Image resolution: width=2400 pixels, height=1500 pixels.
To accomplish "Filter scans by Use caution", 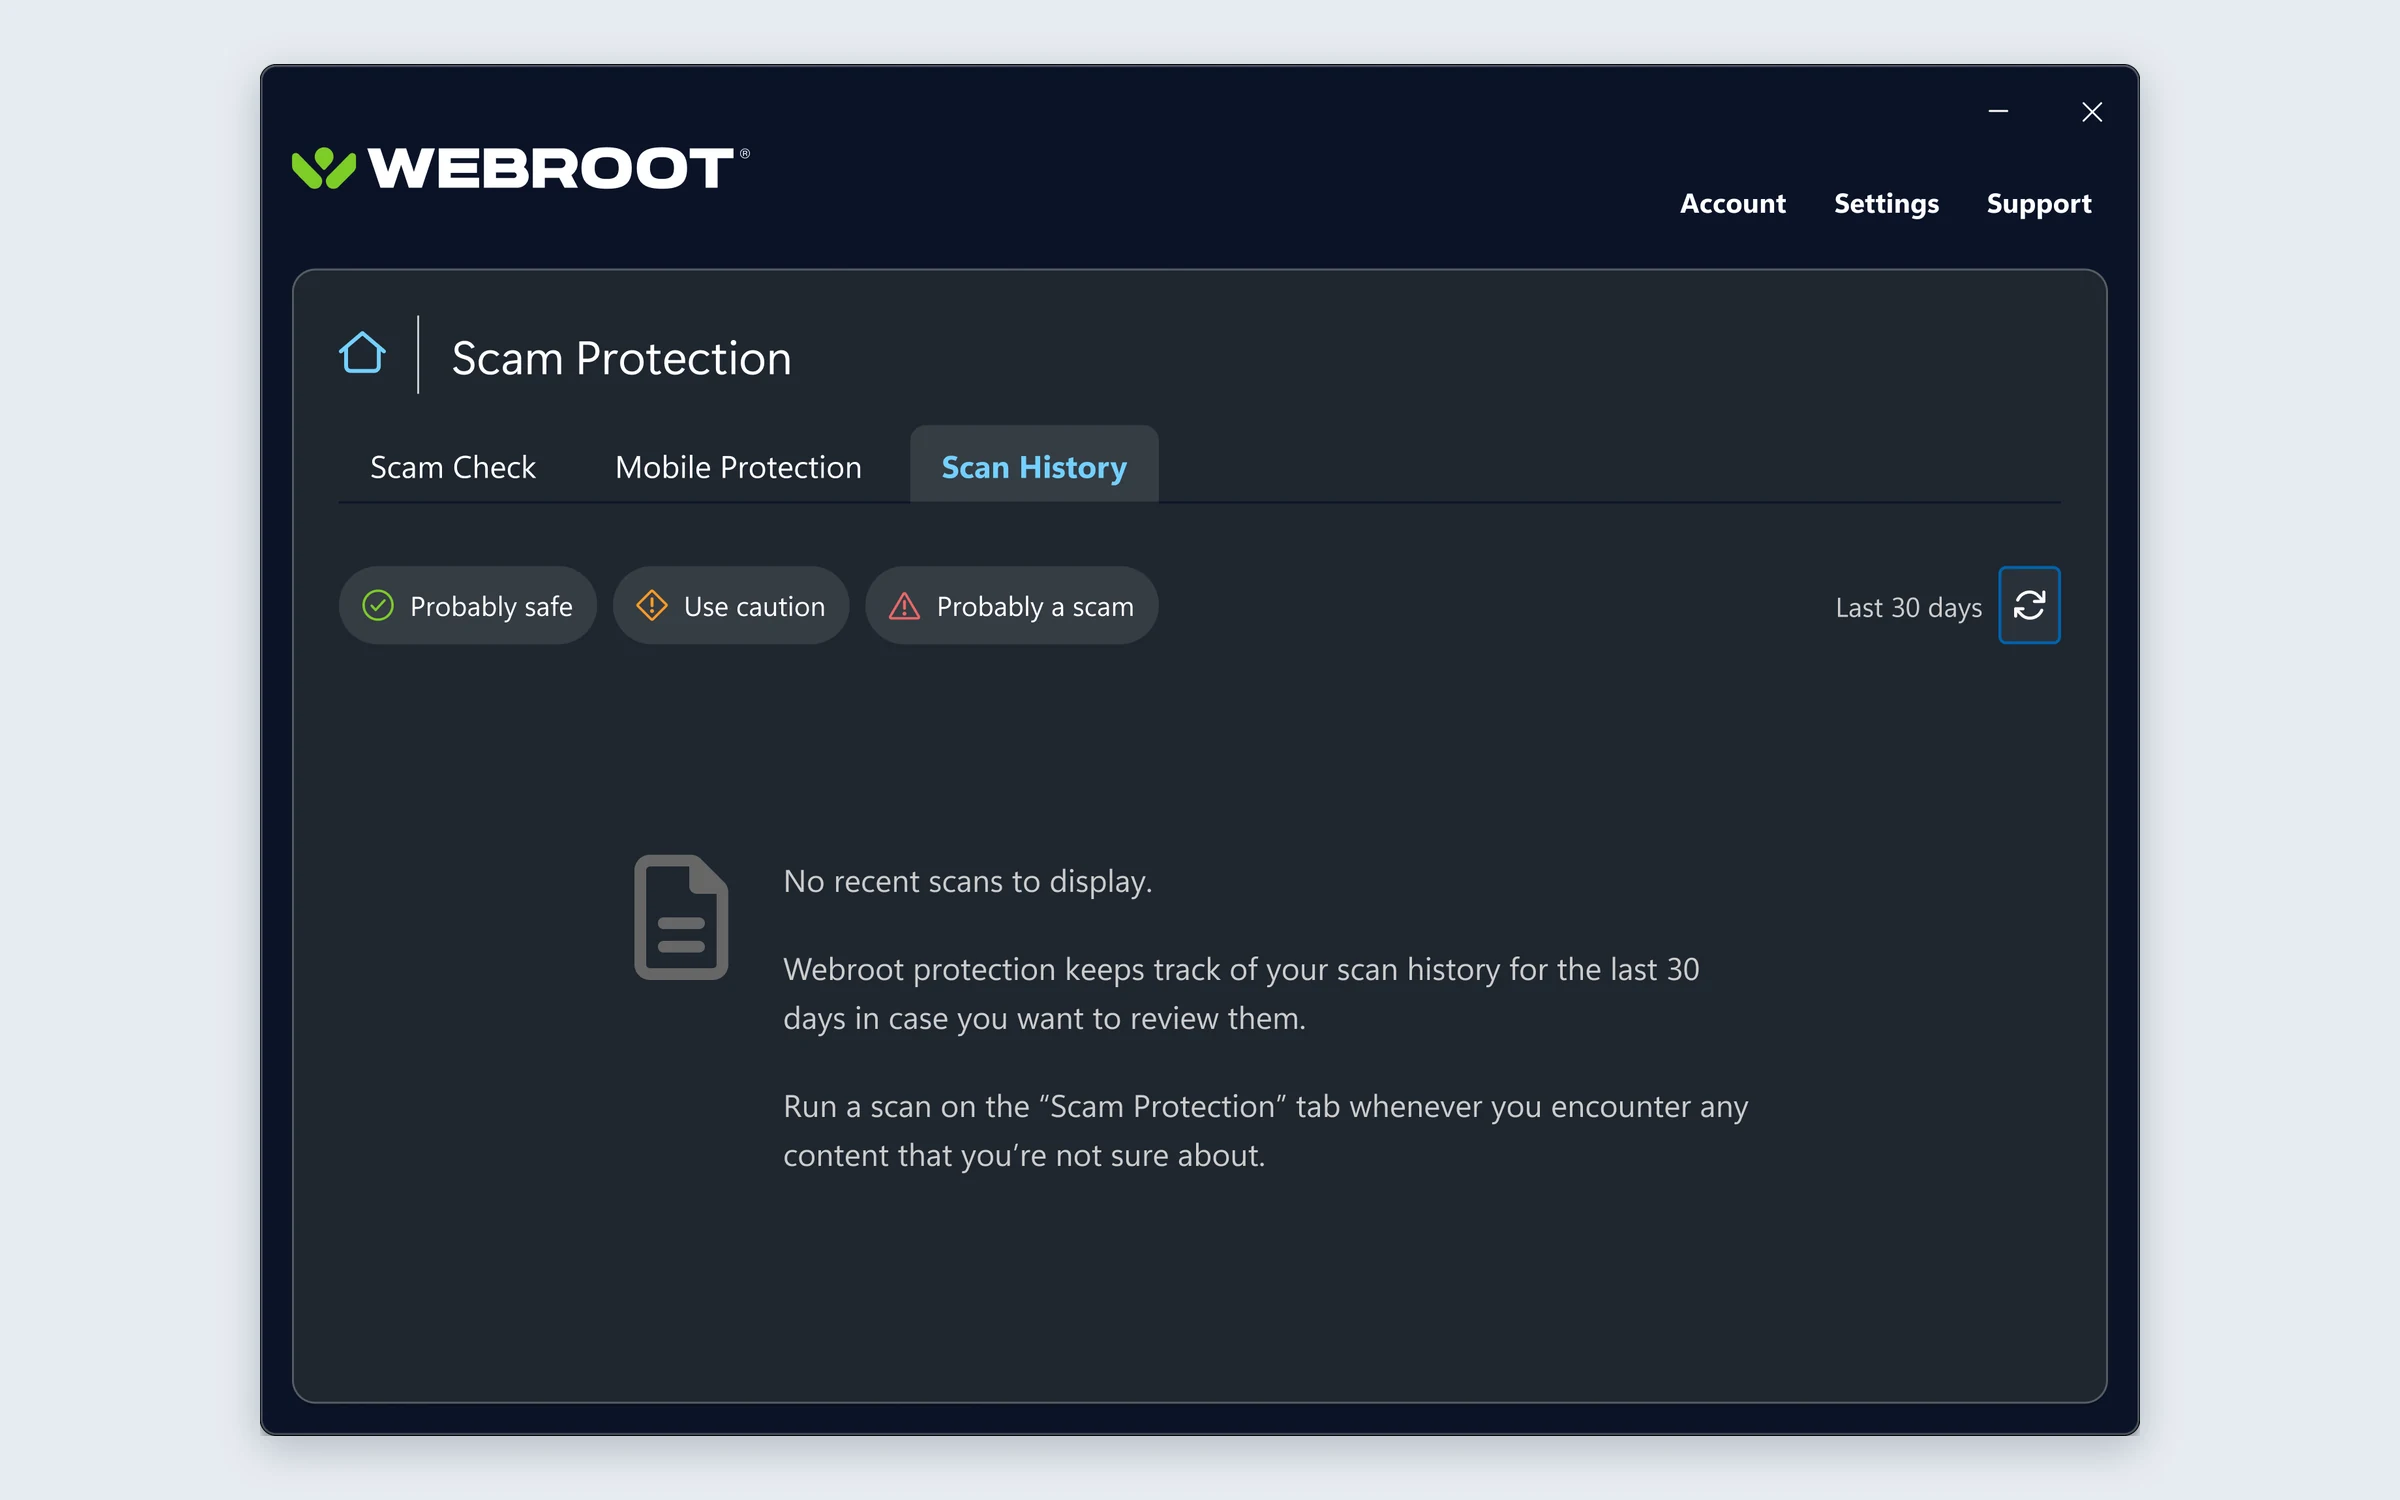I will [731, 606].
